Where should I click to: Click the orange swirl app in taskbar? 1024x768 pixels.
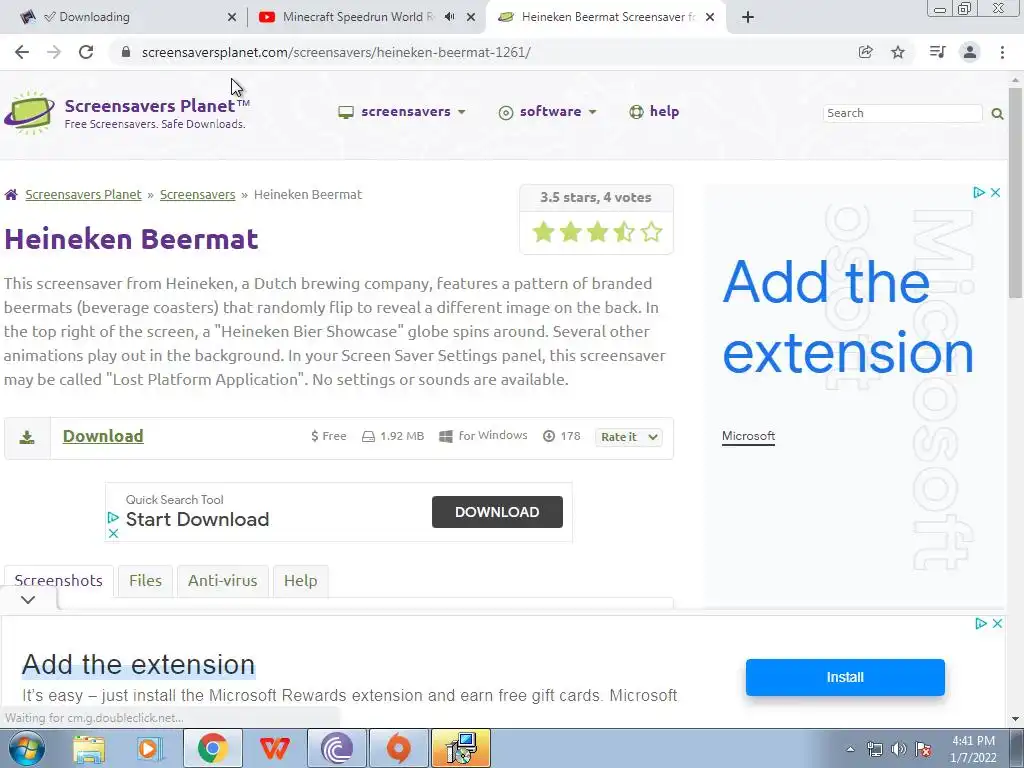pos(398,748)
